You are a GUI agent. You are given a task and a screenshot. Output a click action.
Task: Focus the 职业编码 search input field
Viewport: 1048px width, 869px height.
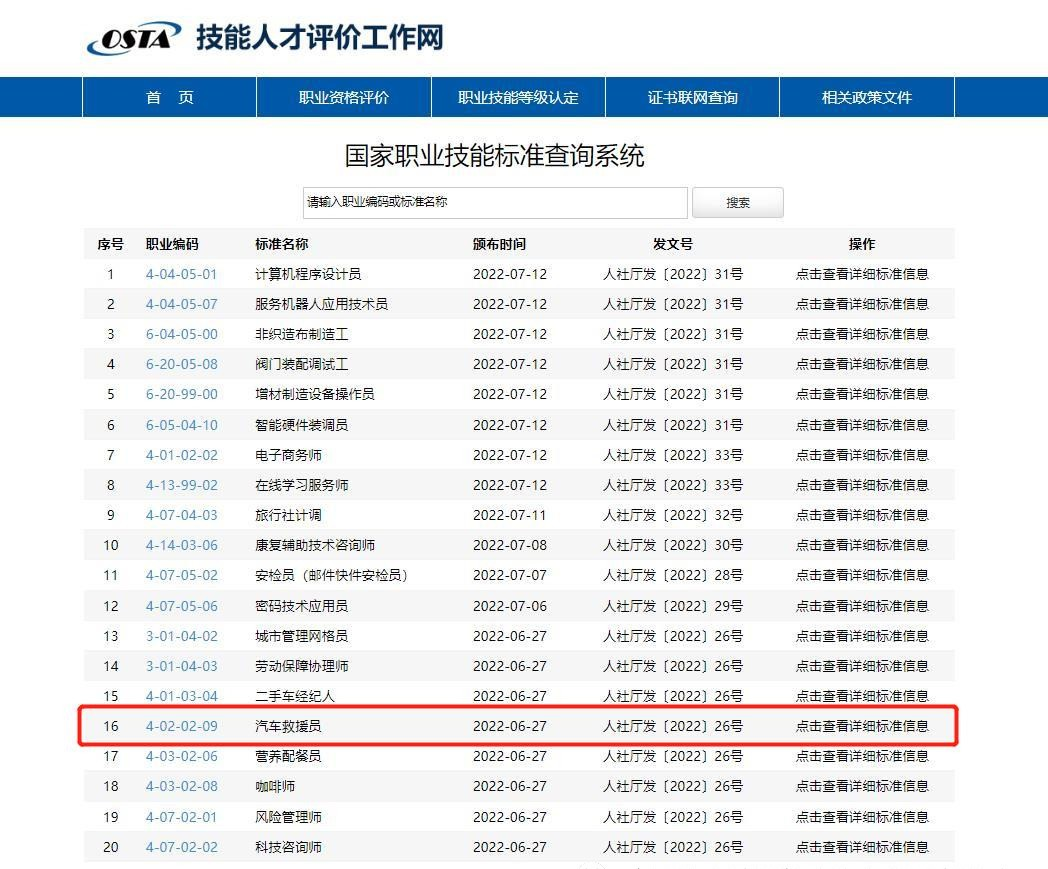point(495,202)
